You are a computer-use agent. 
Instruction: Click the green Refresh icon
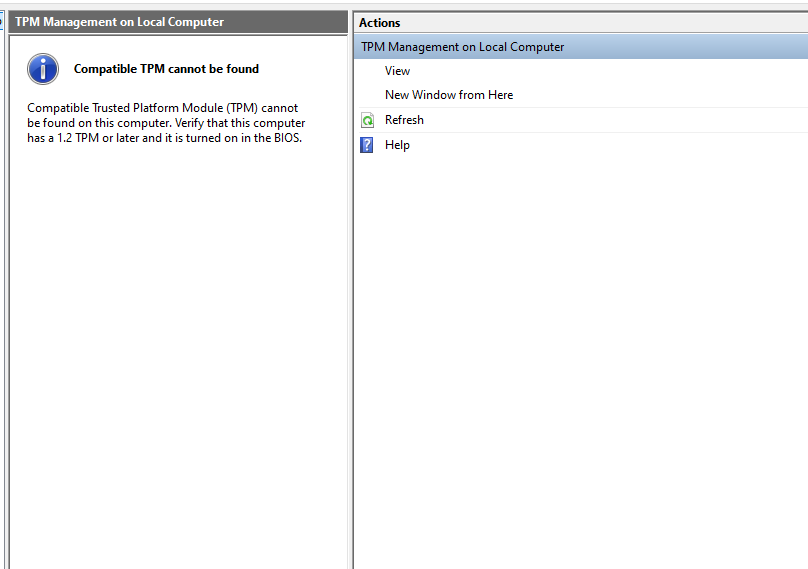coord(367,120)
